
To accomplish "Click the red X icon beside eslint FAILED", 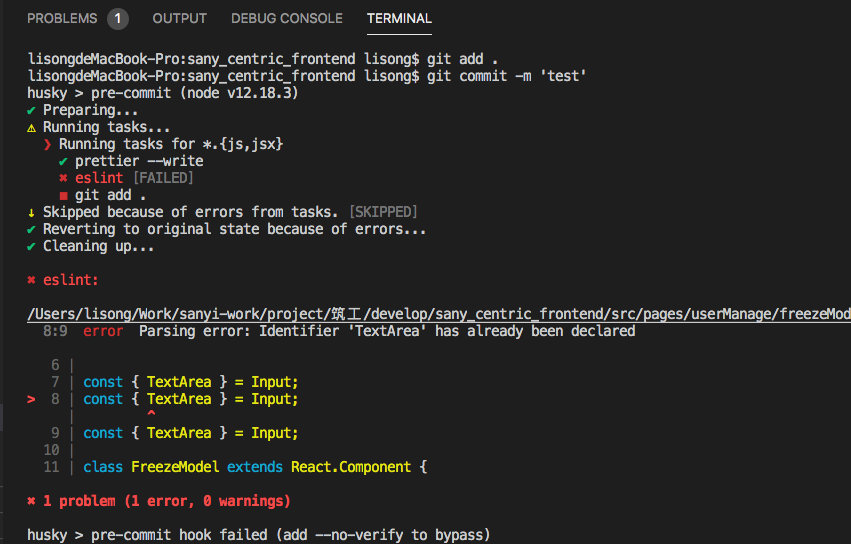I will (x=63, y=178).
